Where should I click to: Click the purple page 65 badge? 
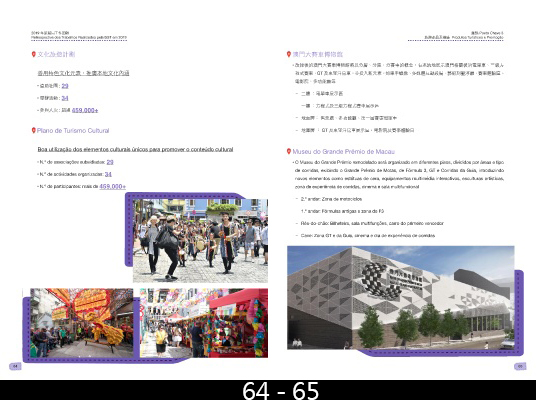[520, 366]
